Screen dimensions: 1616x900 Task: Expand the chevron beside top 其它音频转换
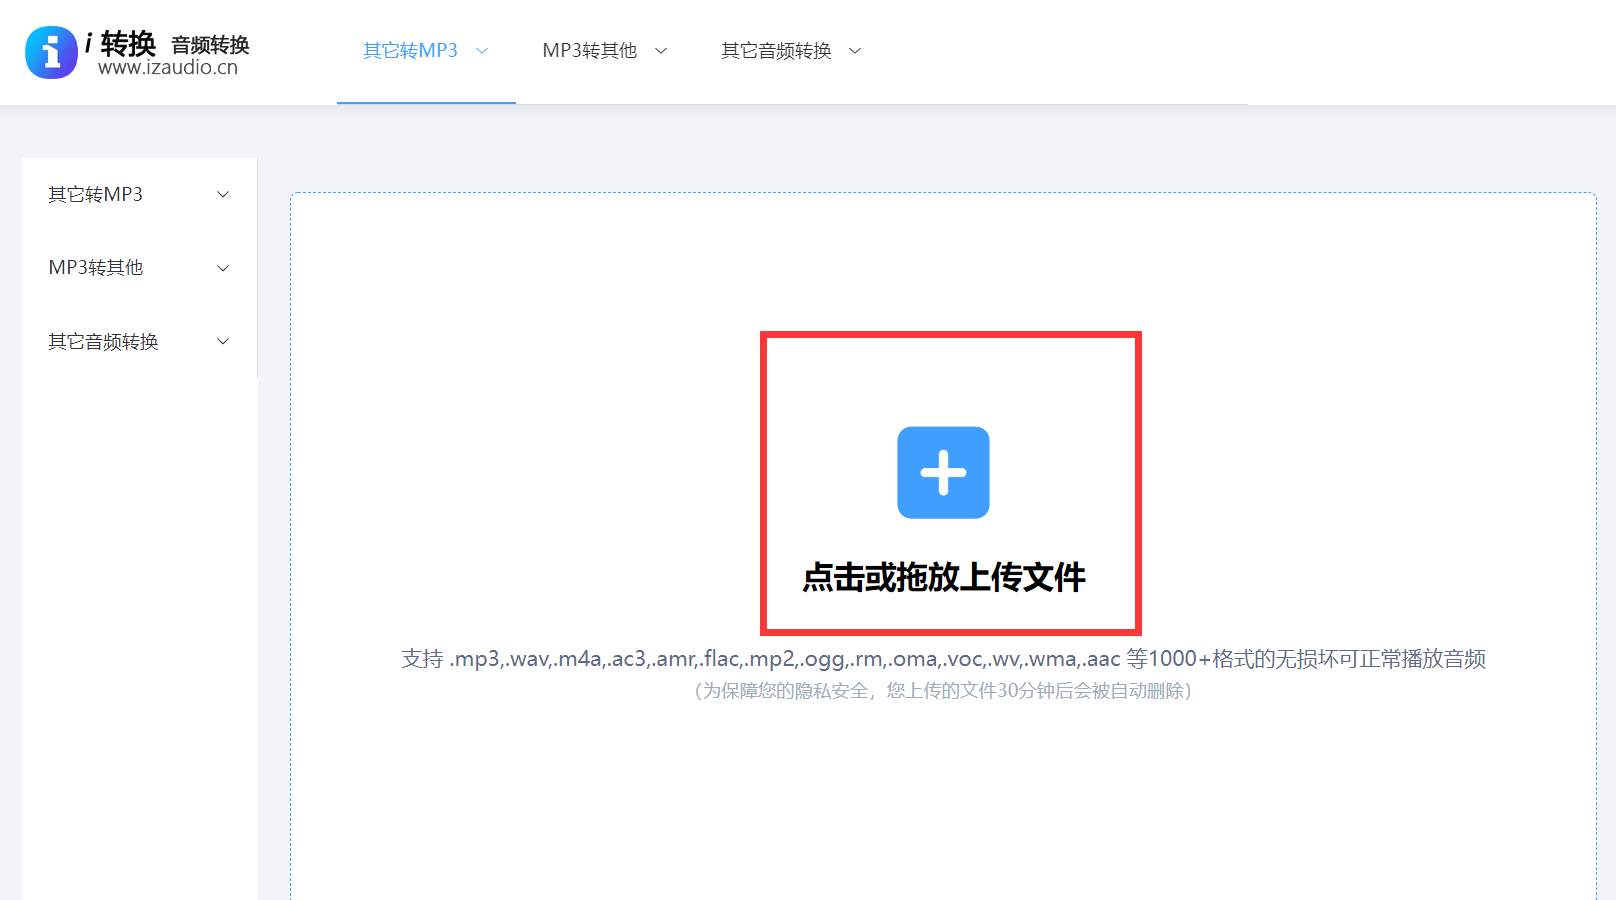(855, 51)
